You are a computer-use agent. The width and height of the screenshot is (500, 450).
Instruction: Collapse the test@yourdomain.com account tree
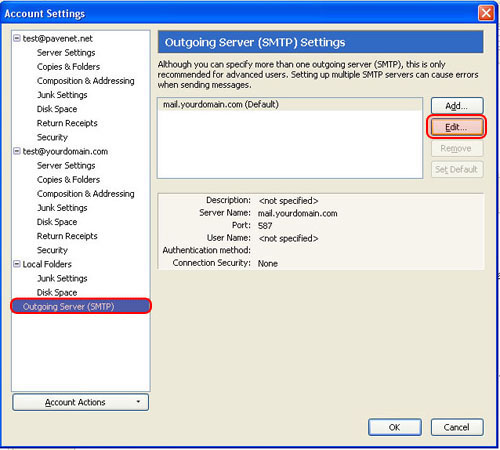[x=17, y=151]
